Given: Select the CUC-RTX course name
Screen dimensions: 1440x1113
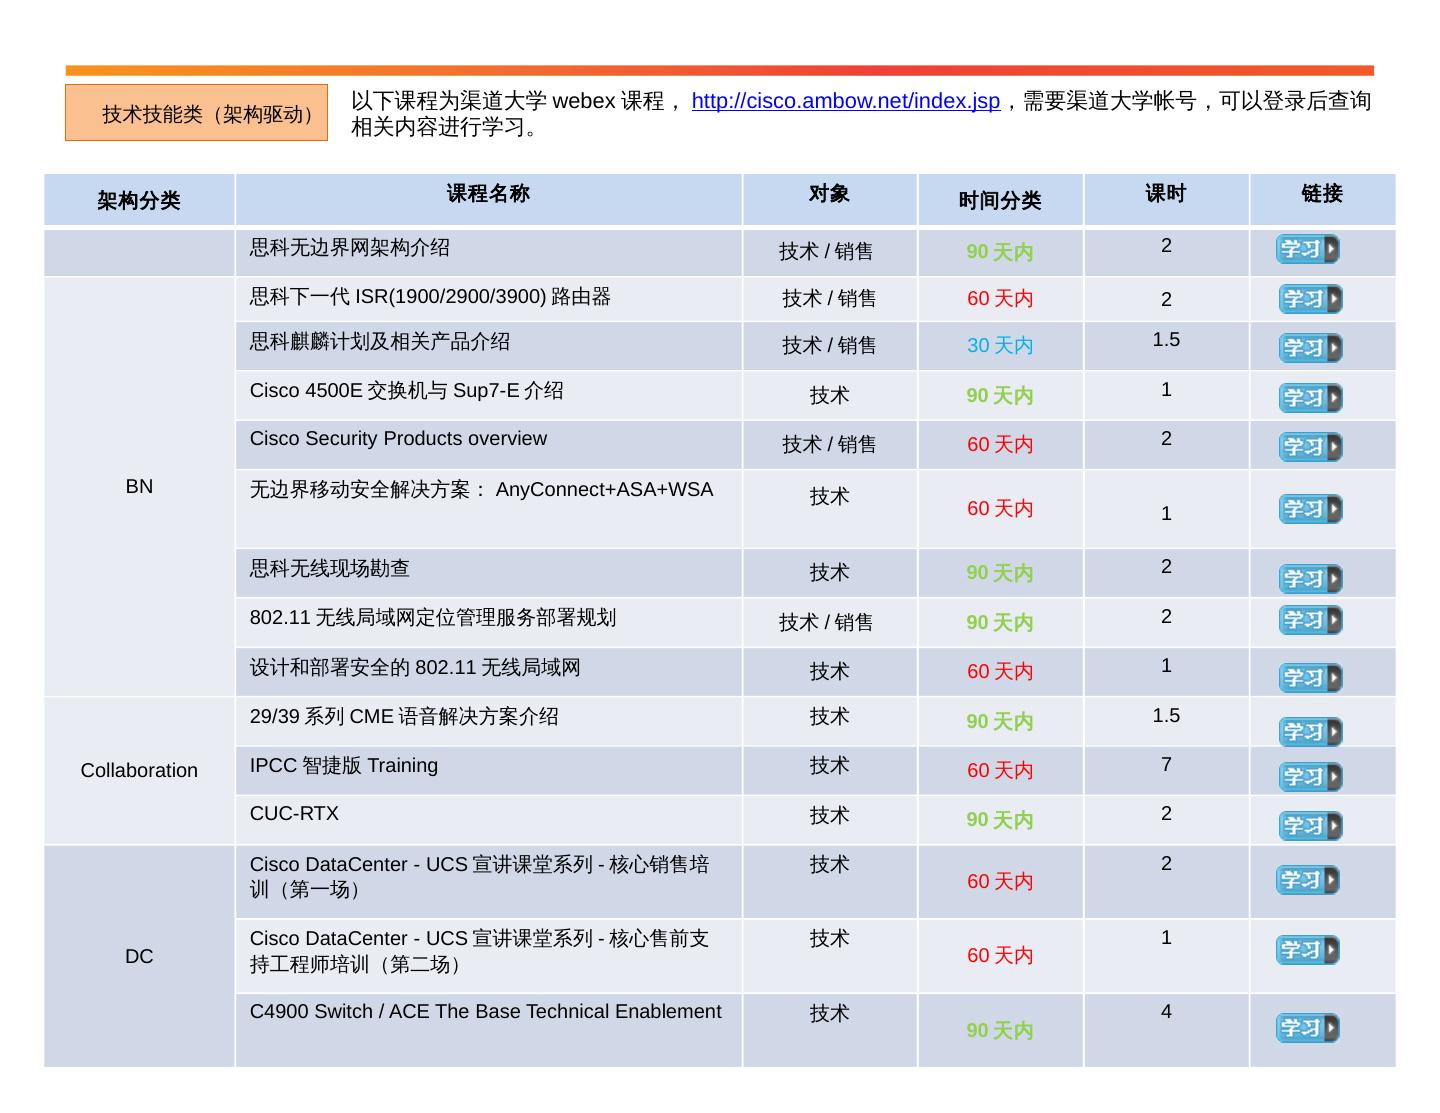Looking at the screenshot, I should pos(294,814).
